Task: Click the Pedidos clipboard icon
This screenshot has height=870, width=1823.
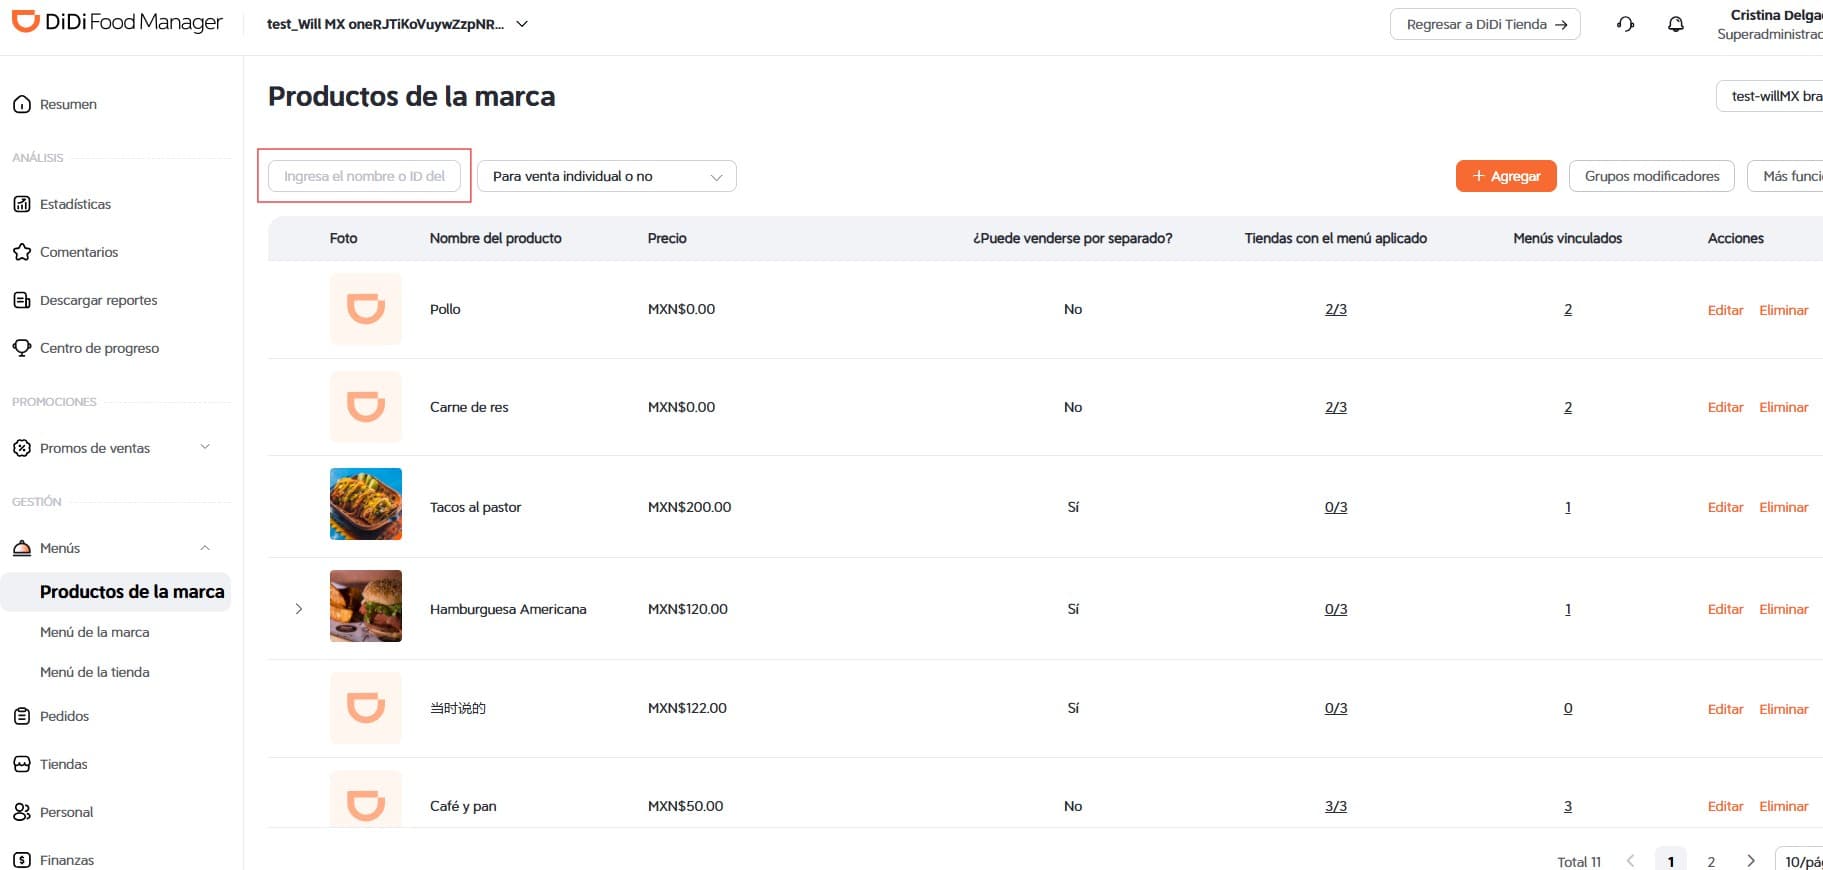Action: point(22,716)
